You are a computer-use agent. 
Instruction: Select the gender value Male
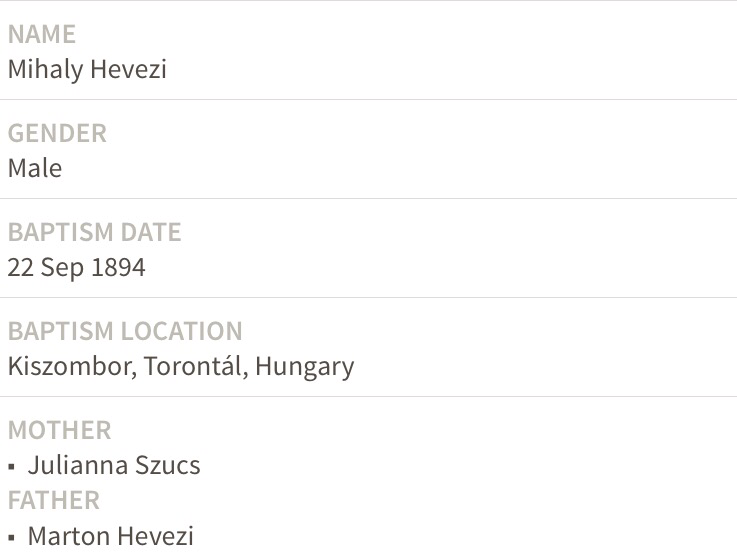[x=35, y=169]
